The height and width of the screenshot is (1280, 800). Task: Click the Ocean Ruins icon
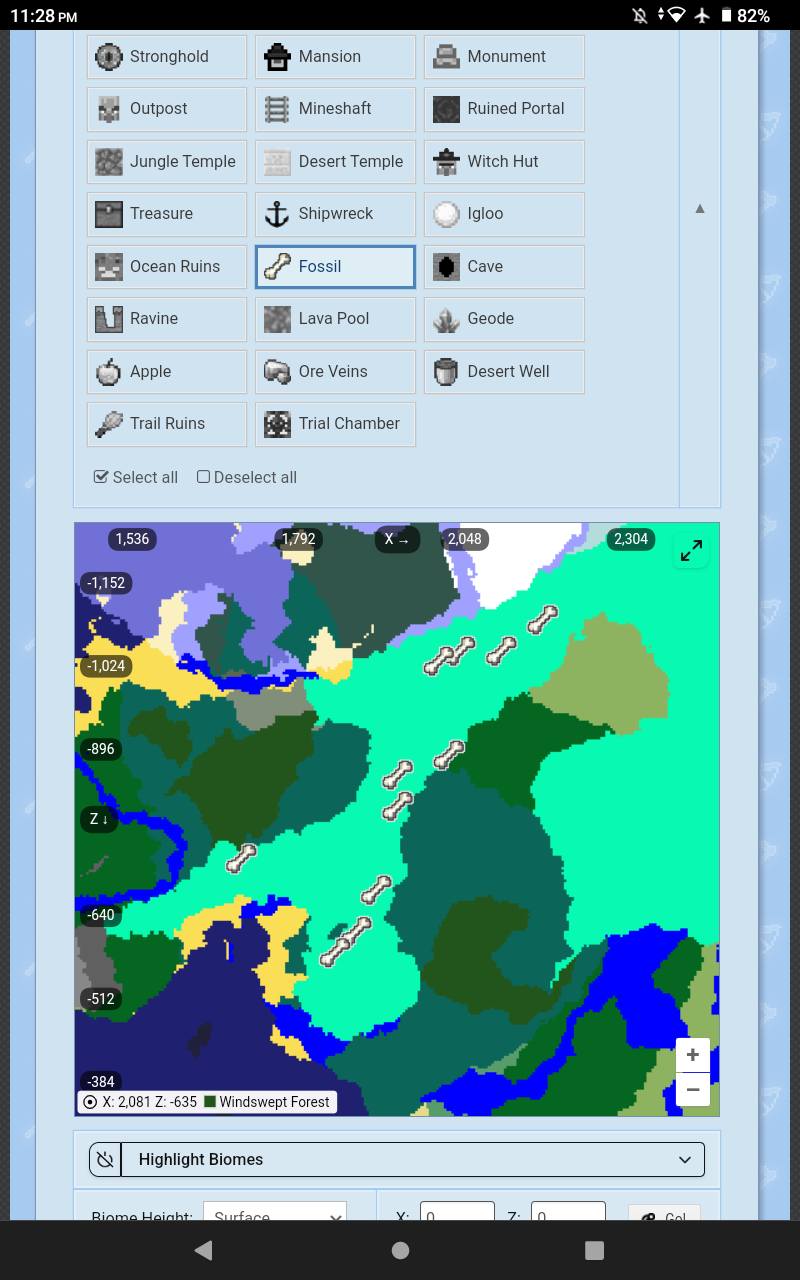[108, 267]
